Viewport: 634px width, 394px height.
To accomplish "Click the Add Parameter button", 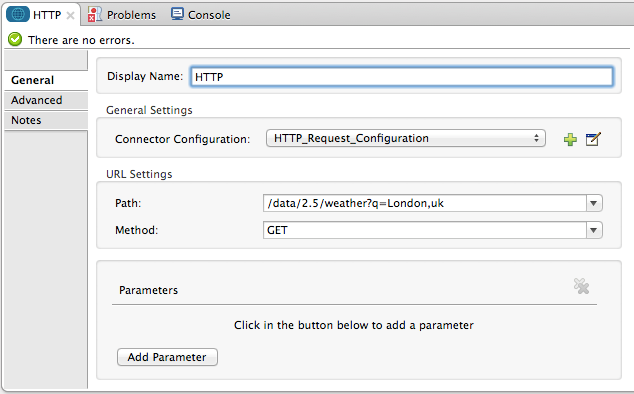I will 167,357.
